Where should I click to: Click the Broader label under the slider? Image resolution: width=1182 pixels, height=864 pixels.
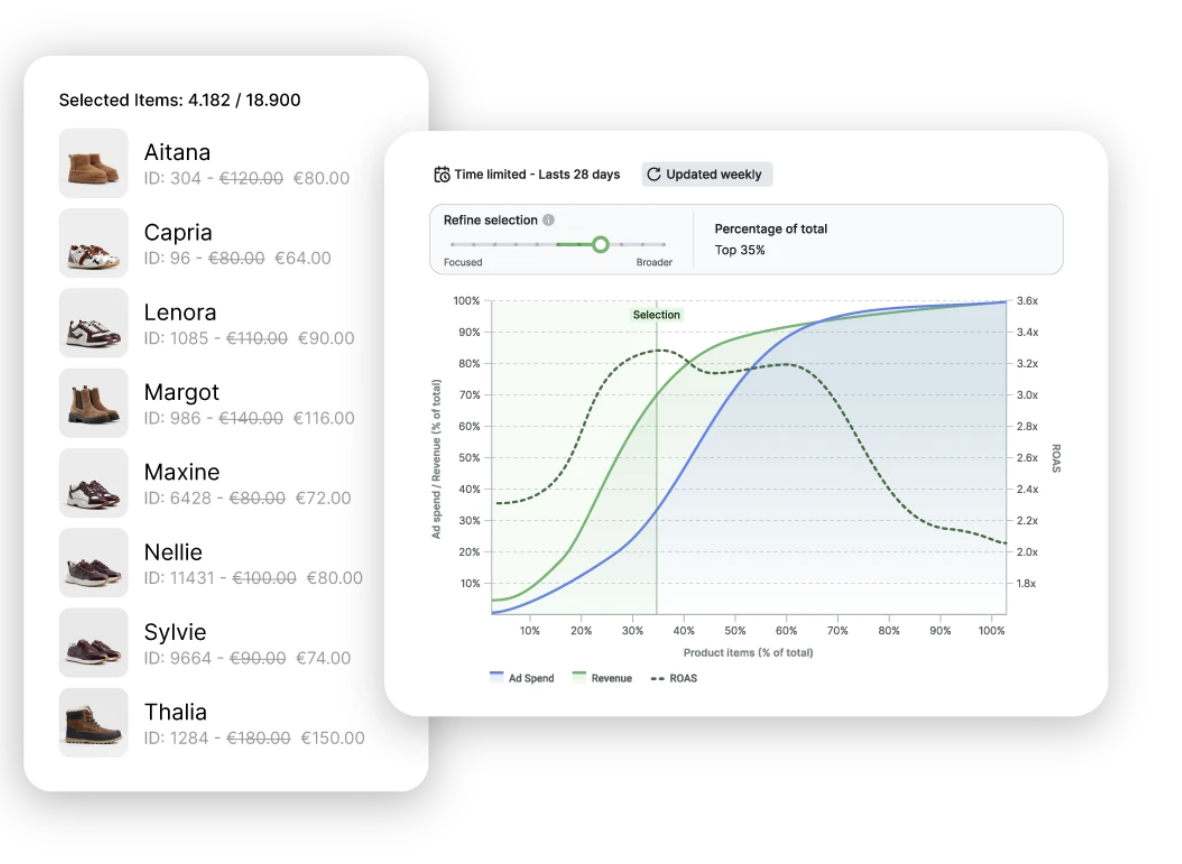click(654, 263)
